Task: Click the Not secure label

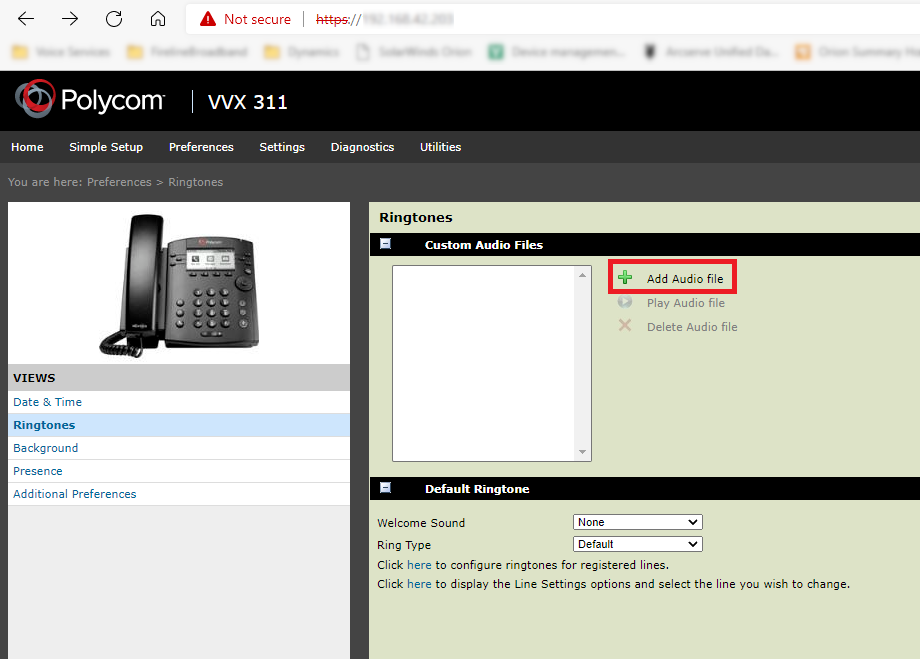Action: click(257, 19)
